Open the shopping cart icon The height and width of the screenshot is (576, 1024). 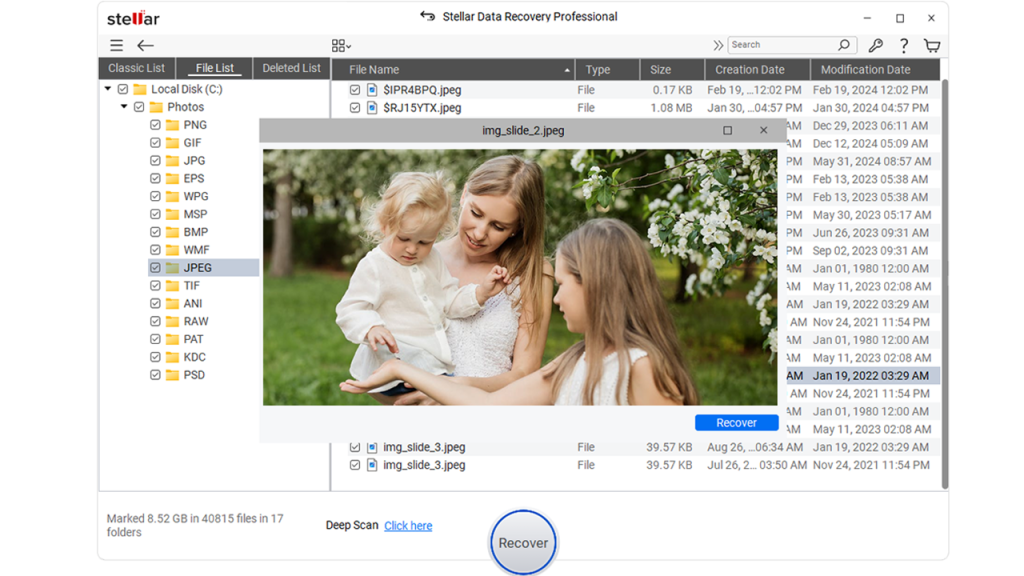coord(931,45)
